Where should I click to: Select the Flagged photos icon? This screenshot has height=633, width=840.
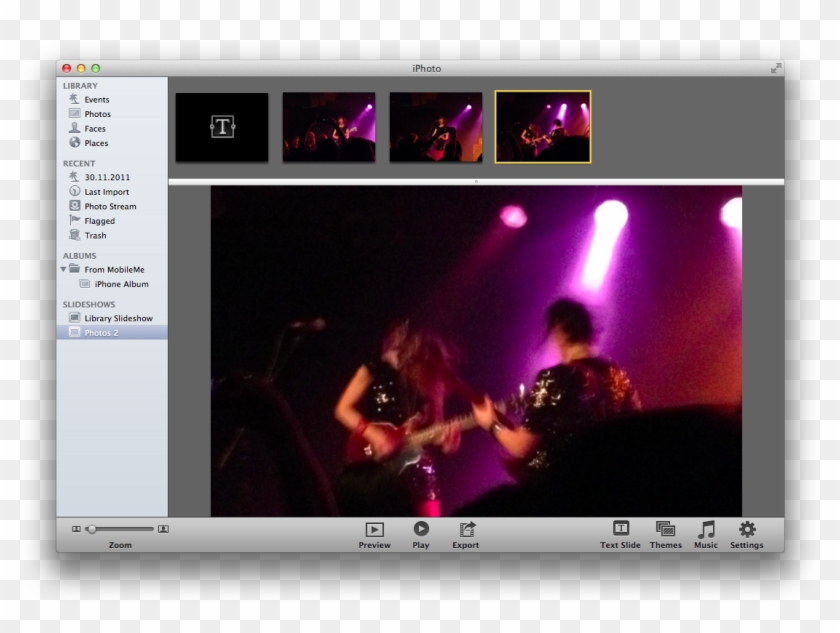(x=74, y=221)
